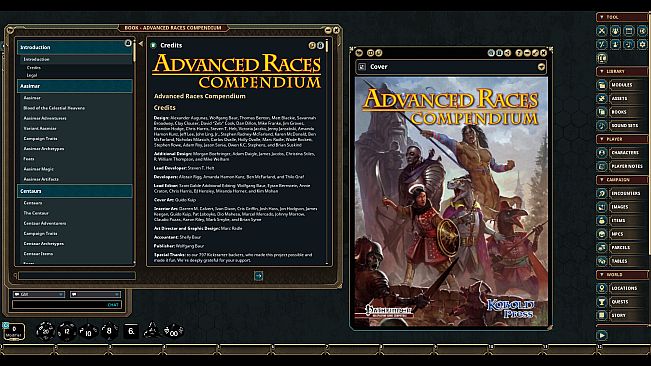This screenshot has width=651, height=366.
Task: Roll the percentile d100 die
Action: 173,331
